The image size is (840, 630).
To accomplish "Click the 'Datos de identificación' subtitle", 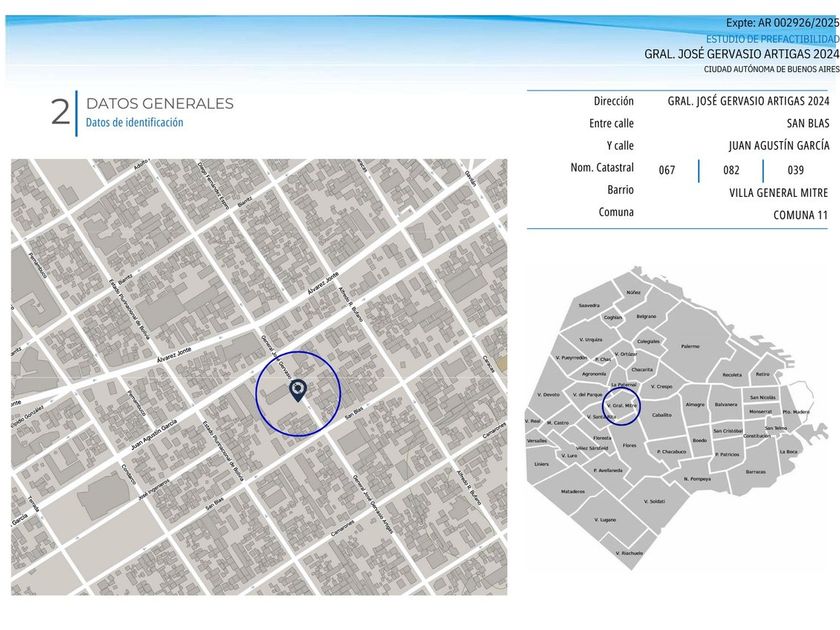I will (x=134, y=122).
